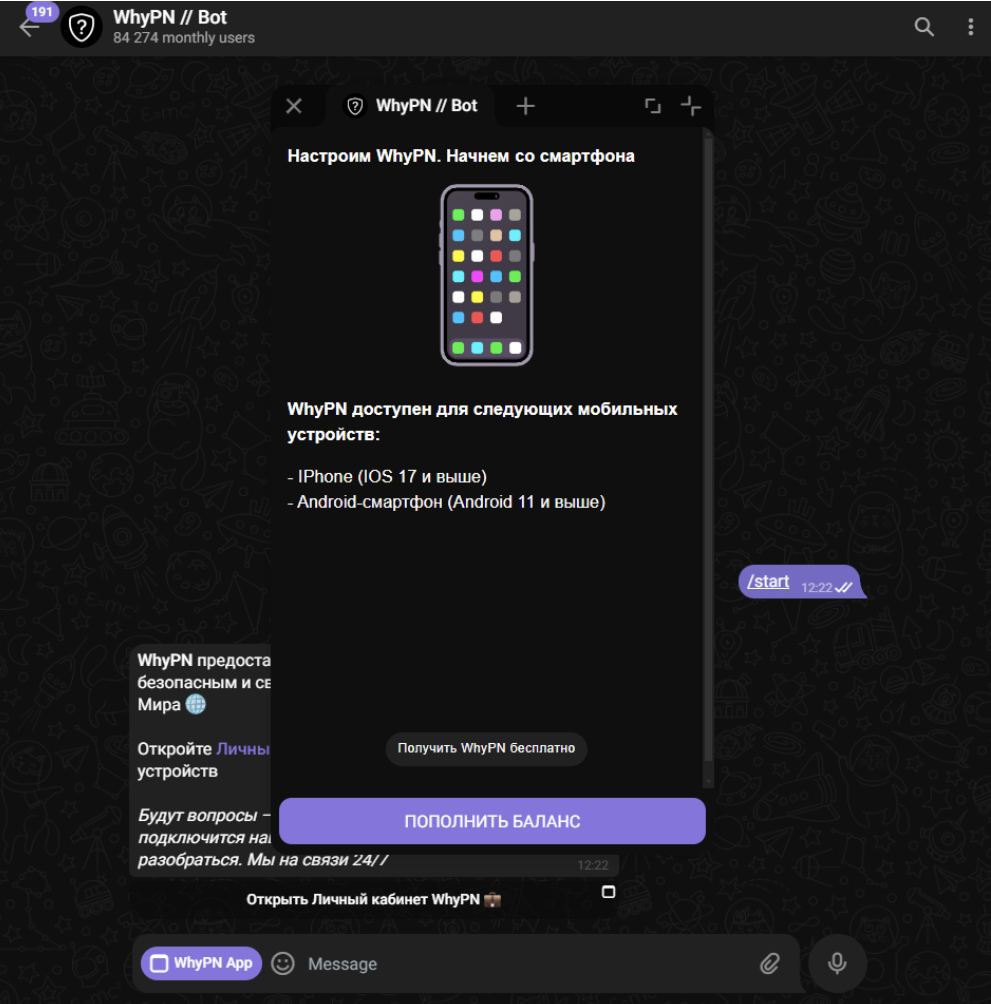991x1004 pixels.
Task: Search in this chat
Action: [924, 27]
